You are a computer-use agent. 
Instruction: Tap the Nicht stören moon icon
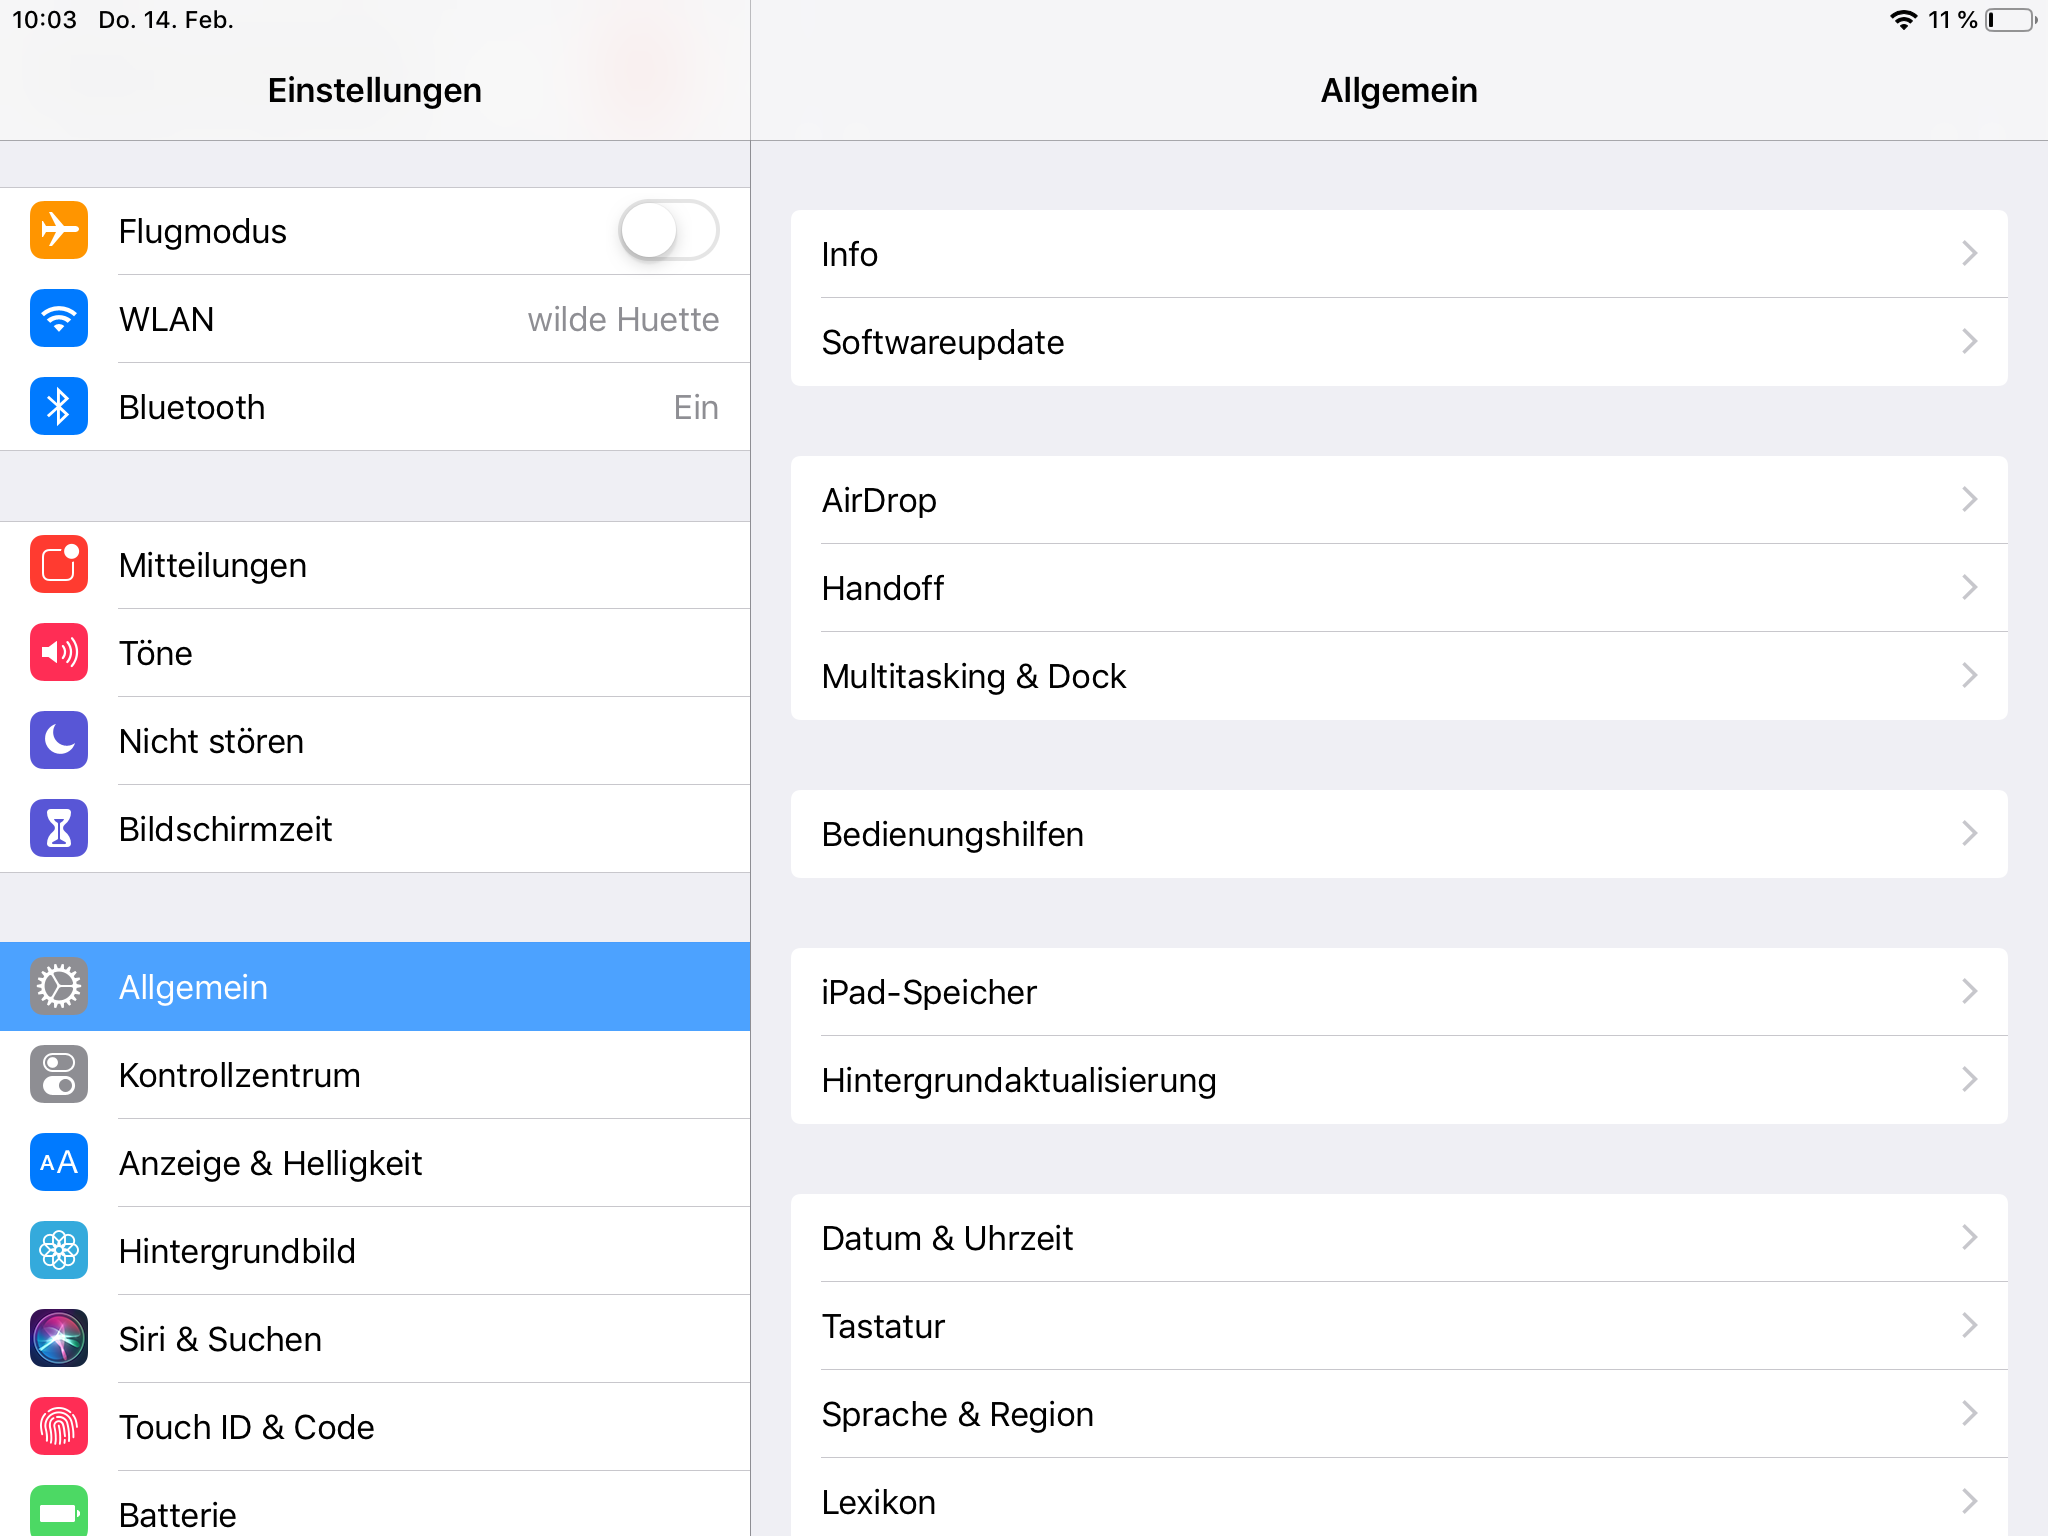pyautogui.click(x=59, y=741)
